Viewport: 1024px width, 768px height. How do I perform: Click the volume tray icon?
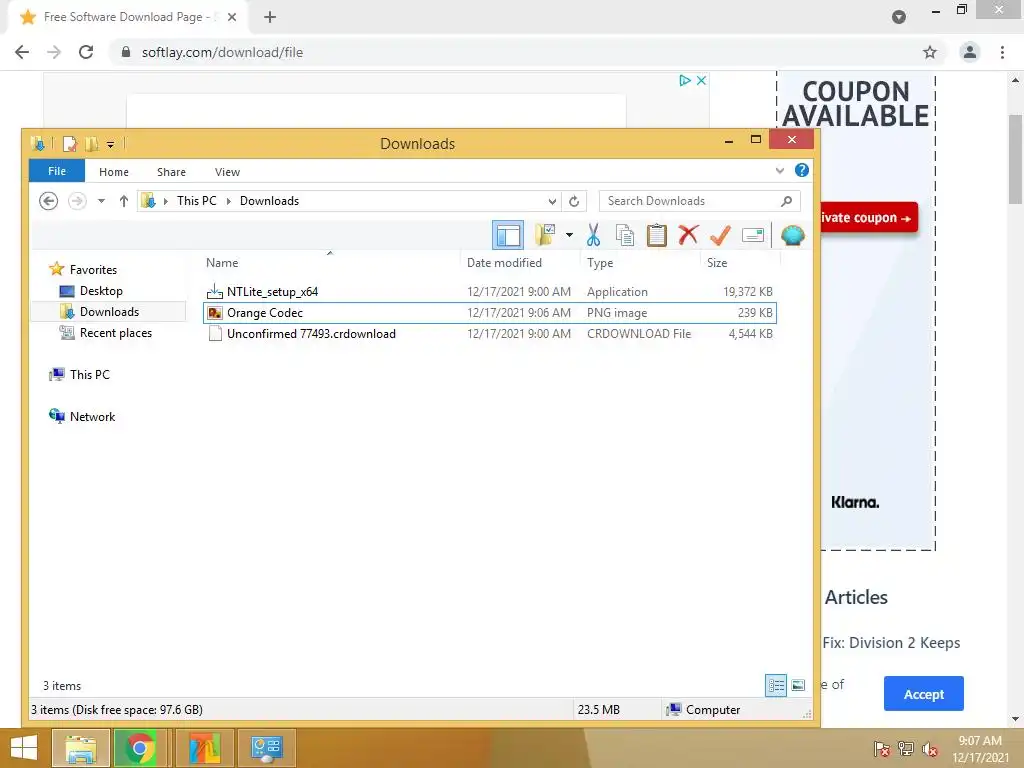pyautogui.click(x=930, y=749)
